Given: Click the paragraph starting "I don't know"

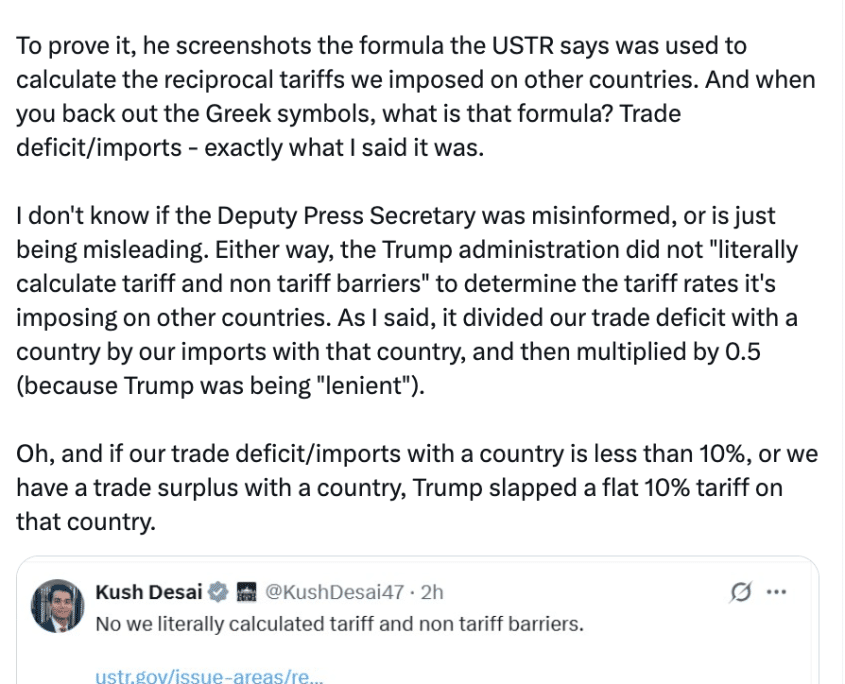Looking at the screenshot, I should (400, 300).
